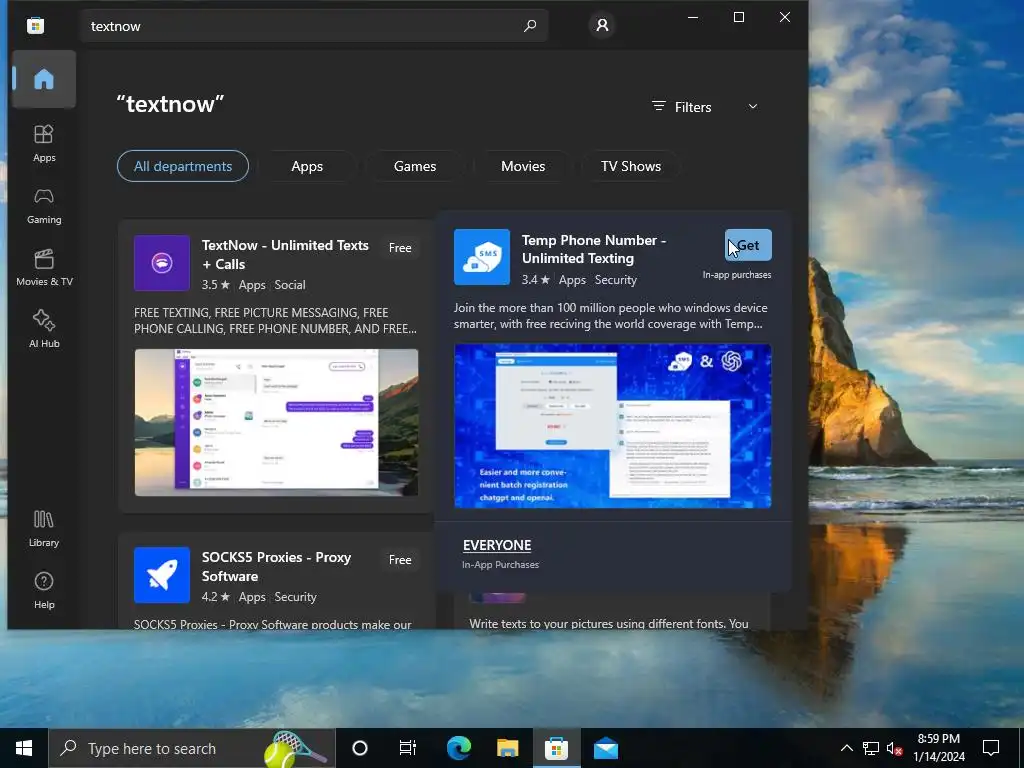The width and height of the screenshot is (1024, 768).
Task: Click the TextNow purple app icon
Action: click(162, 263)
